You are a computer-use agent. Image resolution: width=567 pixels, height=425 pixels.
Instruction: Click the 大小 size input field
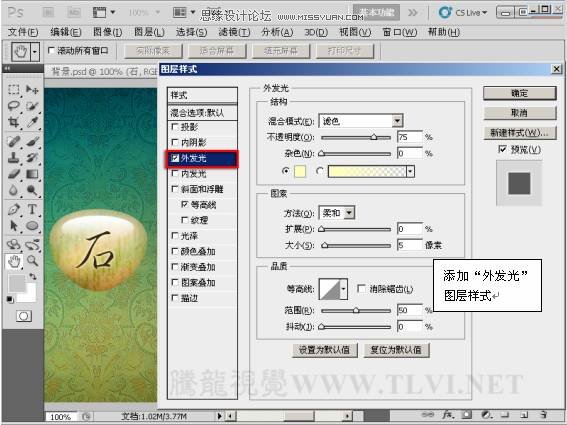tap(410, 245)
